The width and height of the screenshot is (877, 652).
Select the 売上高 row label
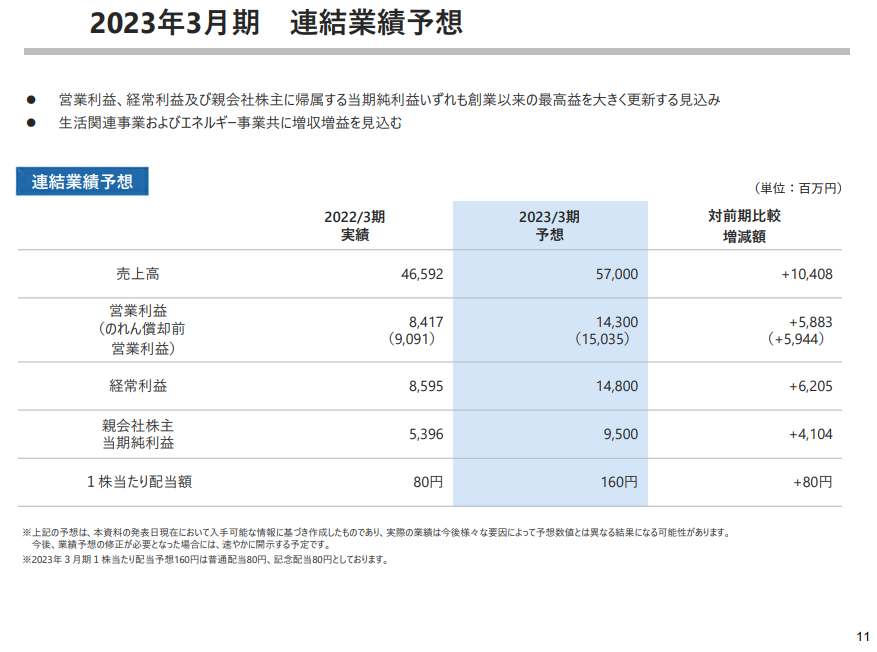pos(138,274)
